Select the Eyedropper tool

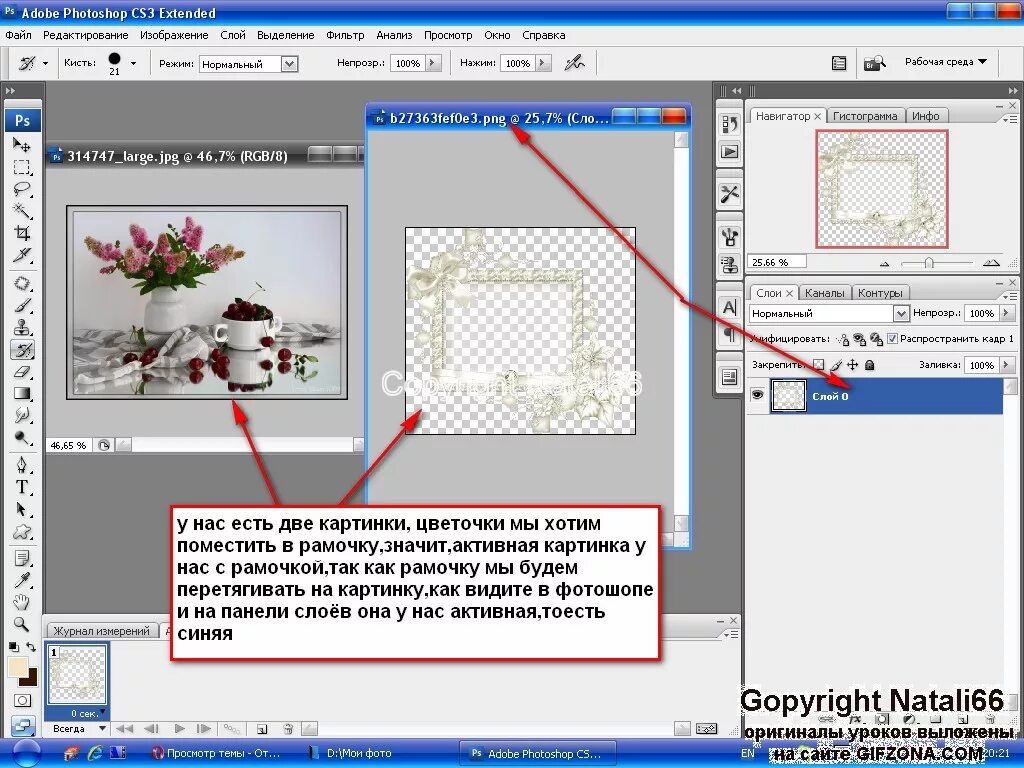point(22,581)
